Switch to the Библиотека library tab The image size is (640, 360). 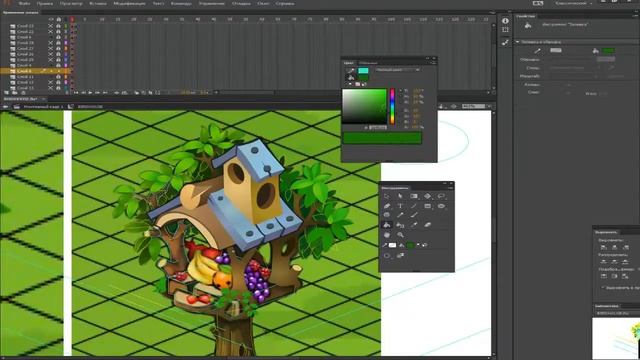[606, 306]
